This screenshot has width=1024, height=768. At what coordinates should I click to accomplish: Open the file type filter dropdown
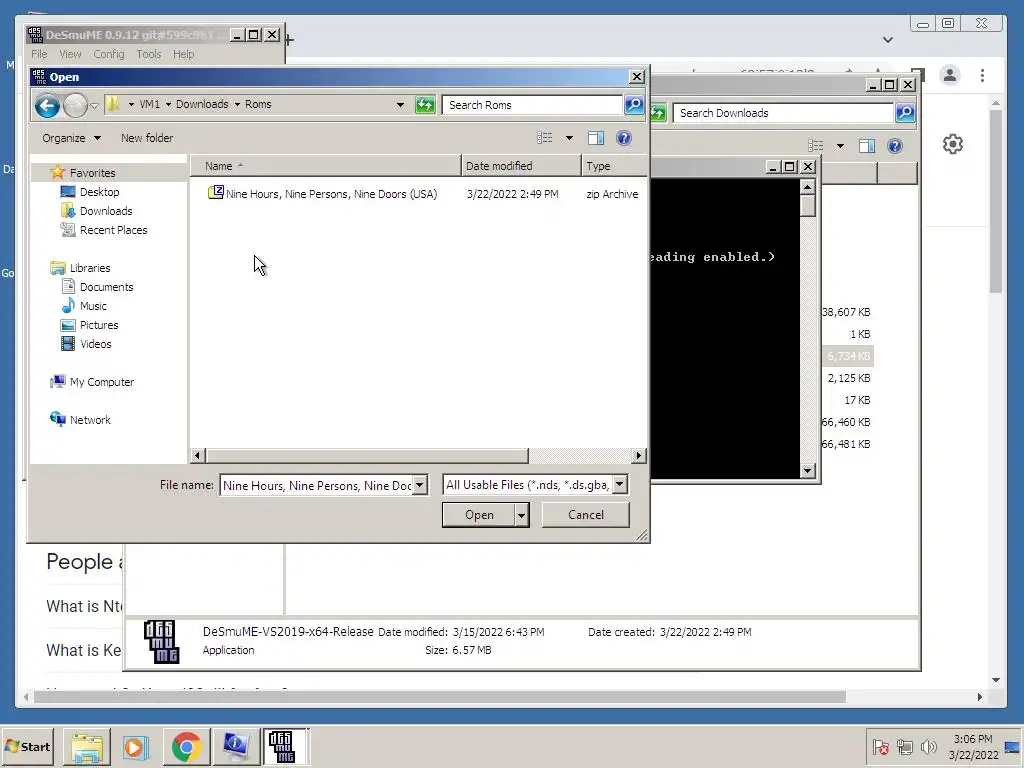coord(620,485)
